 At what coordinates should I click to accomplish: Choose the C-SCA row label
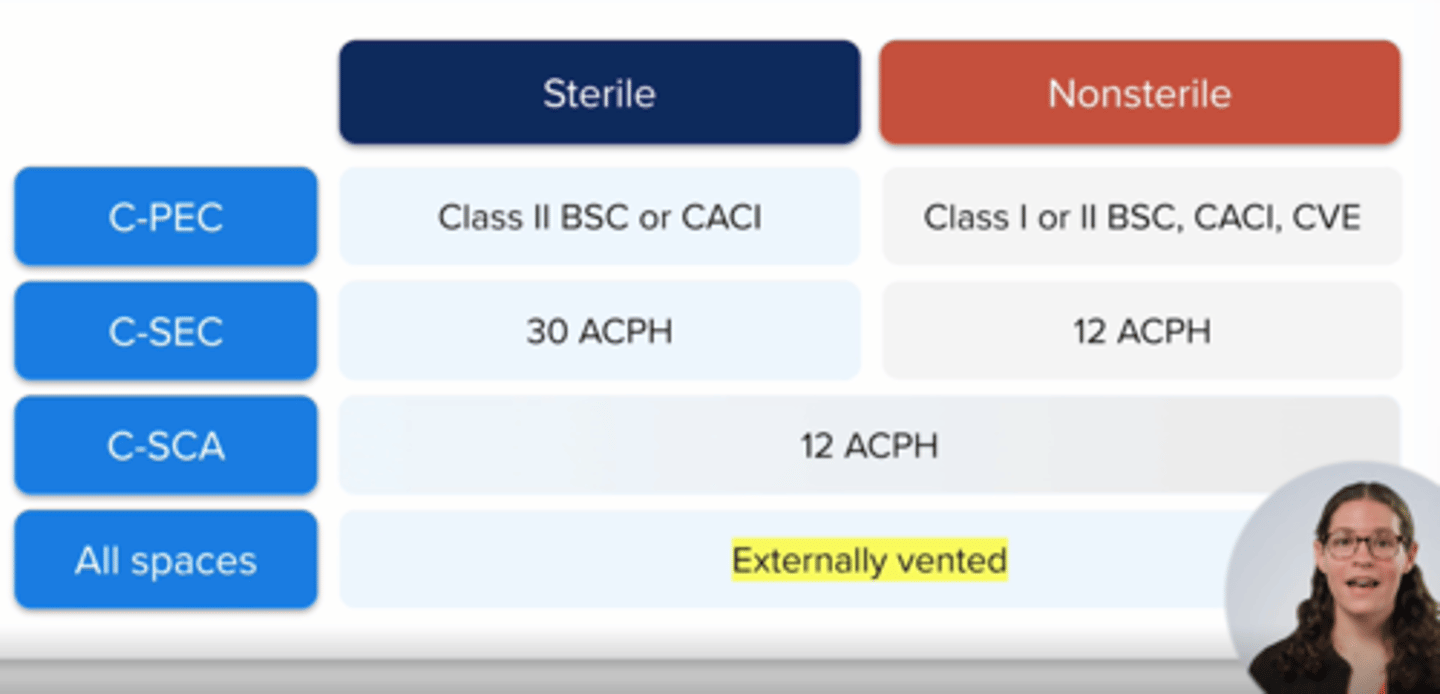tap(166, 445)
